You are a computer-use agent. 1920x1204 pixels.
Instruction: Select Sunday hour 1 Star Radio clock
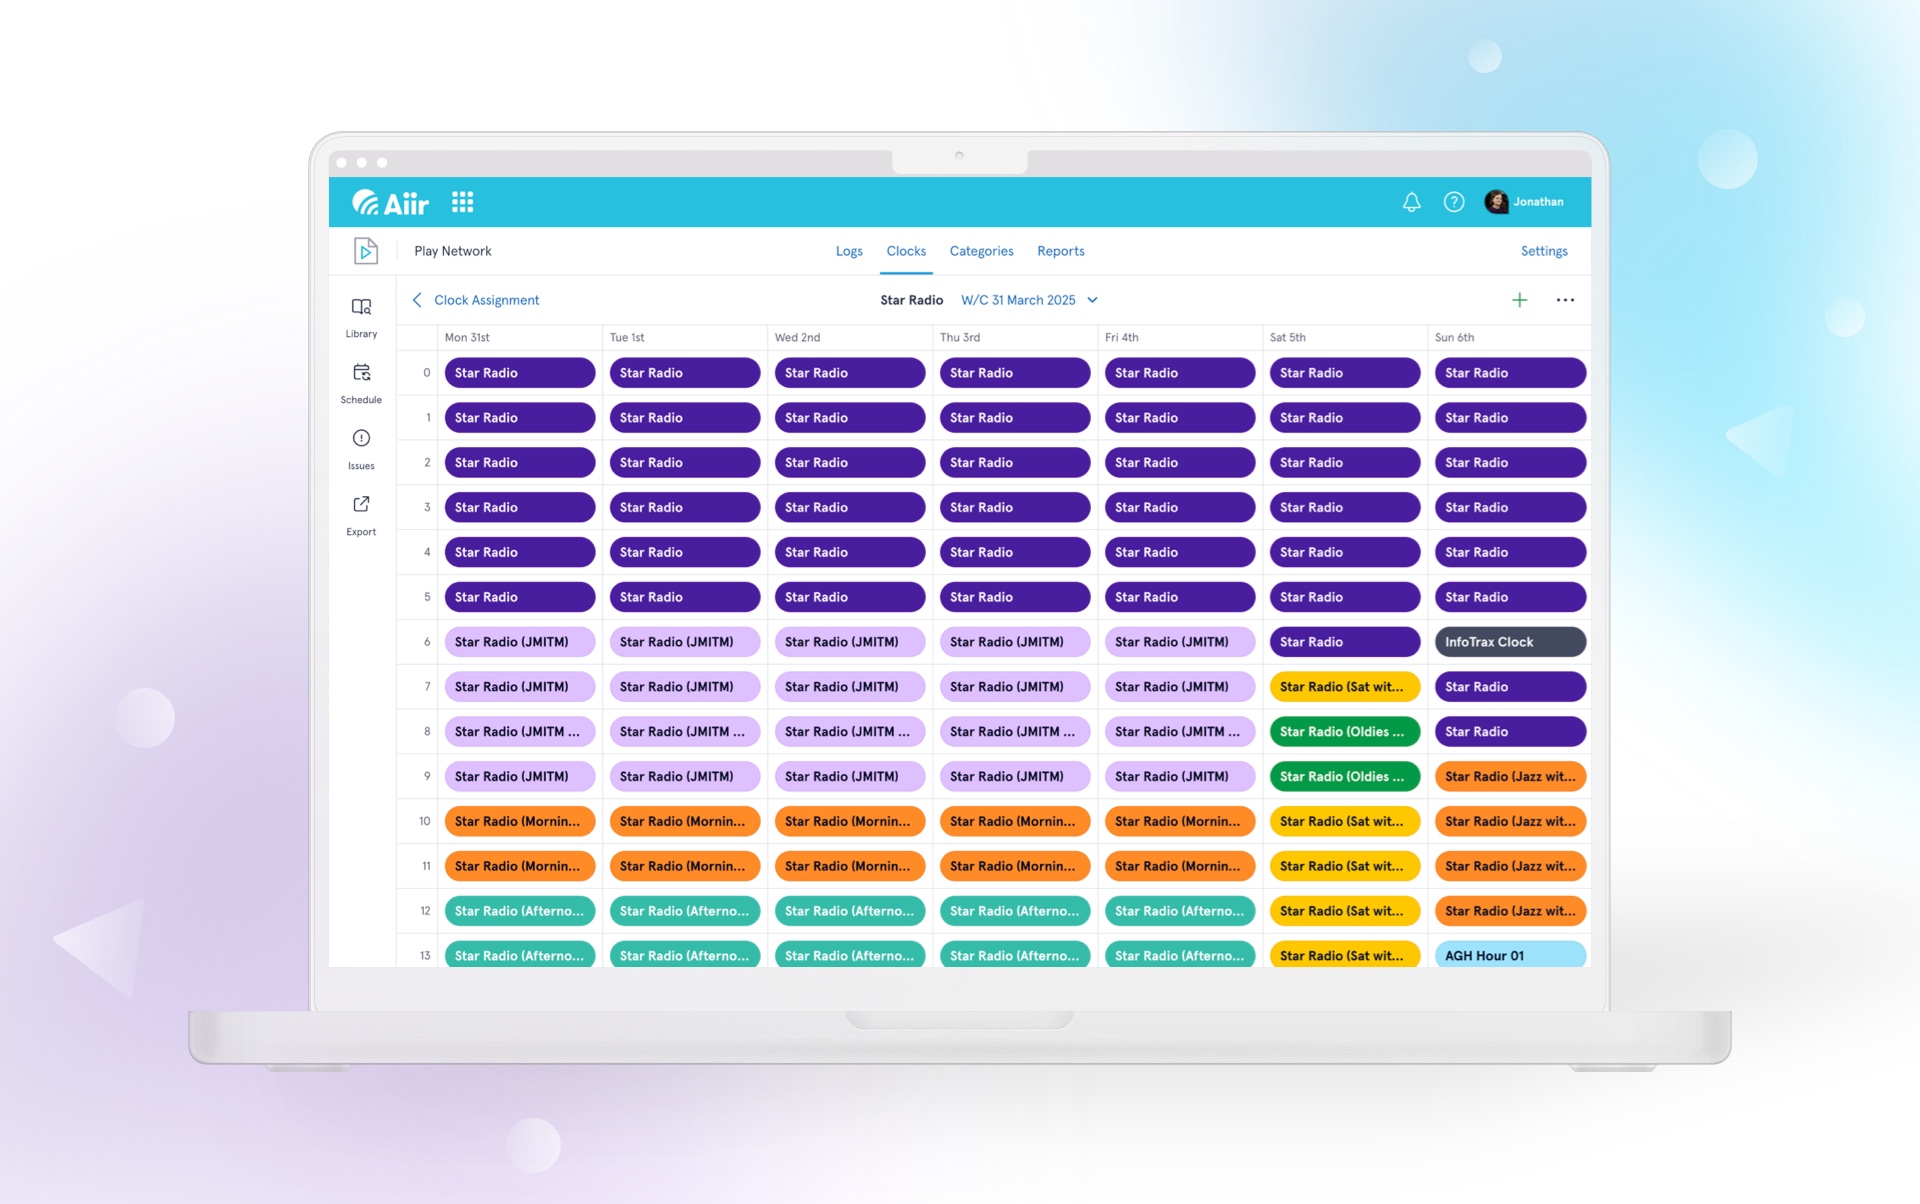click(1510, 418)
